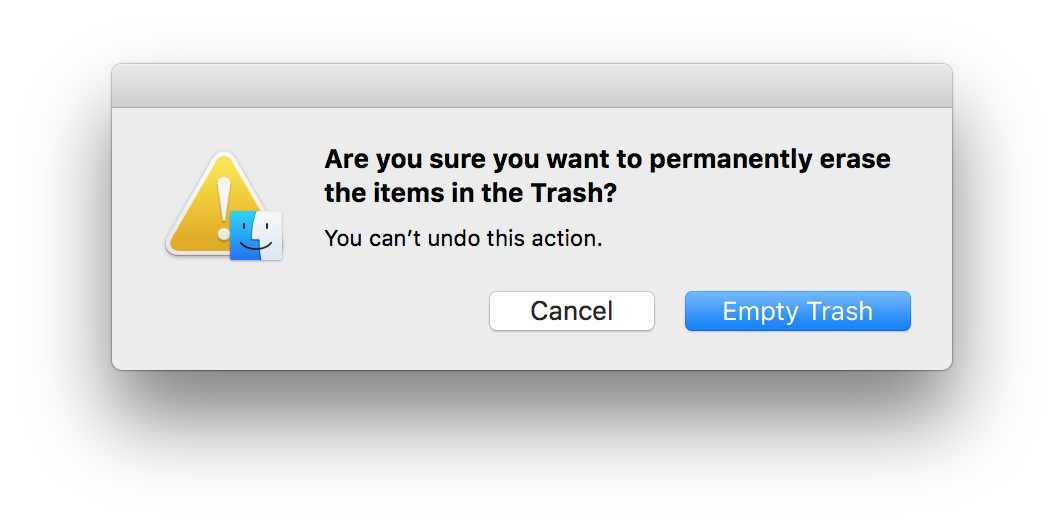Click the Finder face badge icon
This screenshot has height=530, width=1064.
coord(256,236)
